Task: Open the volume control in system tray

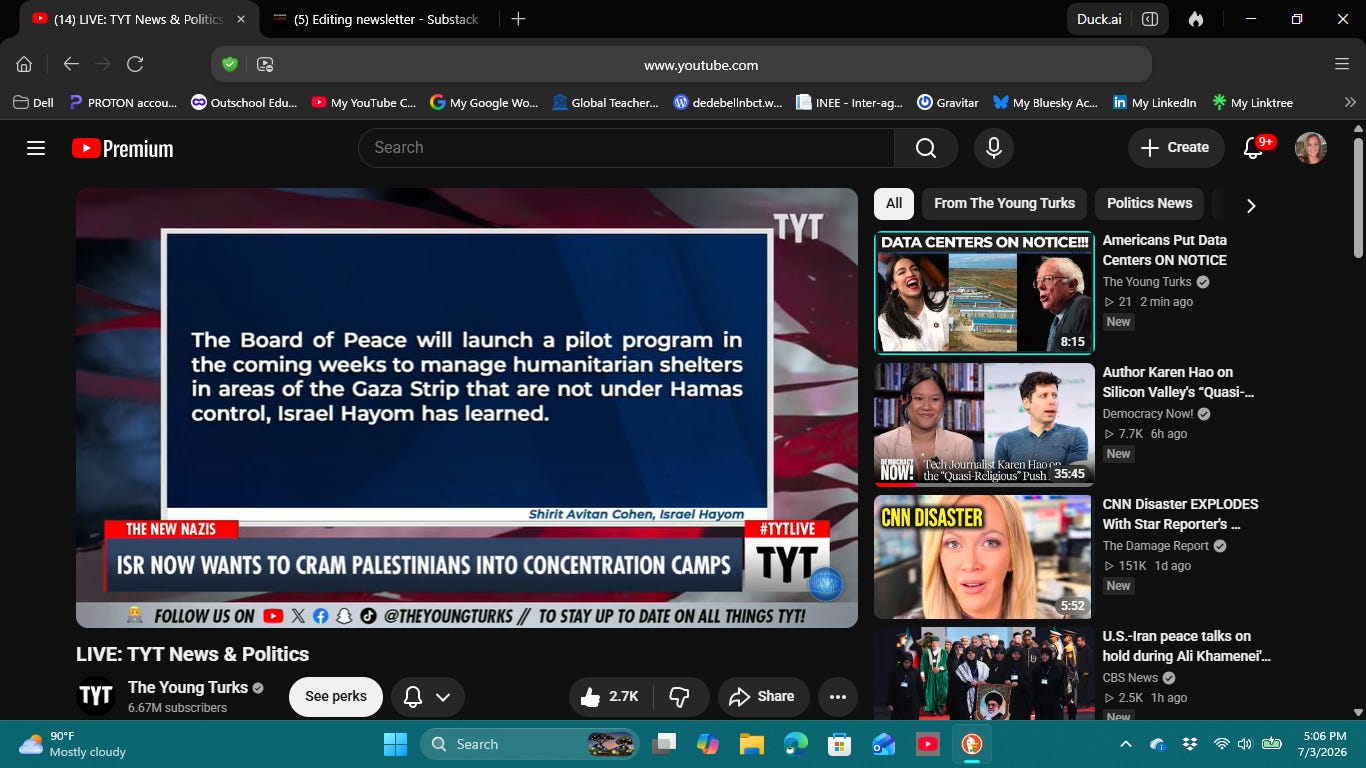Action: click(x=1245, y=744)
